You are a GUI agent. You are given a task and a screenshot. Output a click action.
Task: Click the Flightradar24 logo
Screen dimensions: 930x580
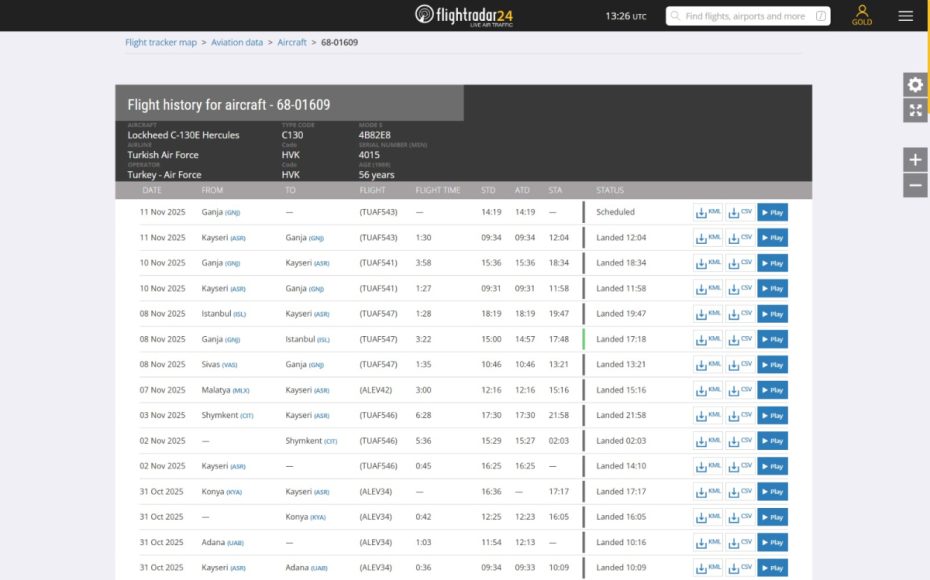(464, 15)
